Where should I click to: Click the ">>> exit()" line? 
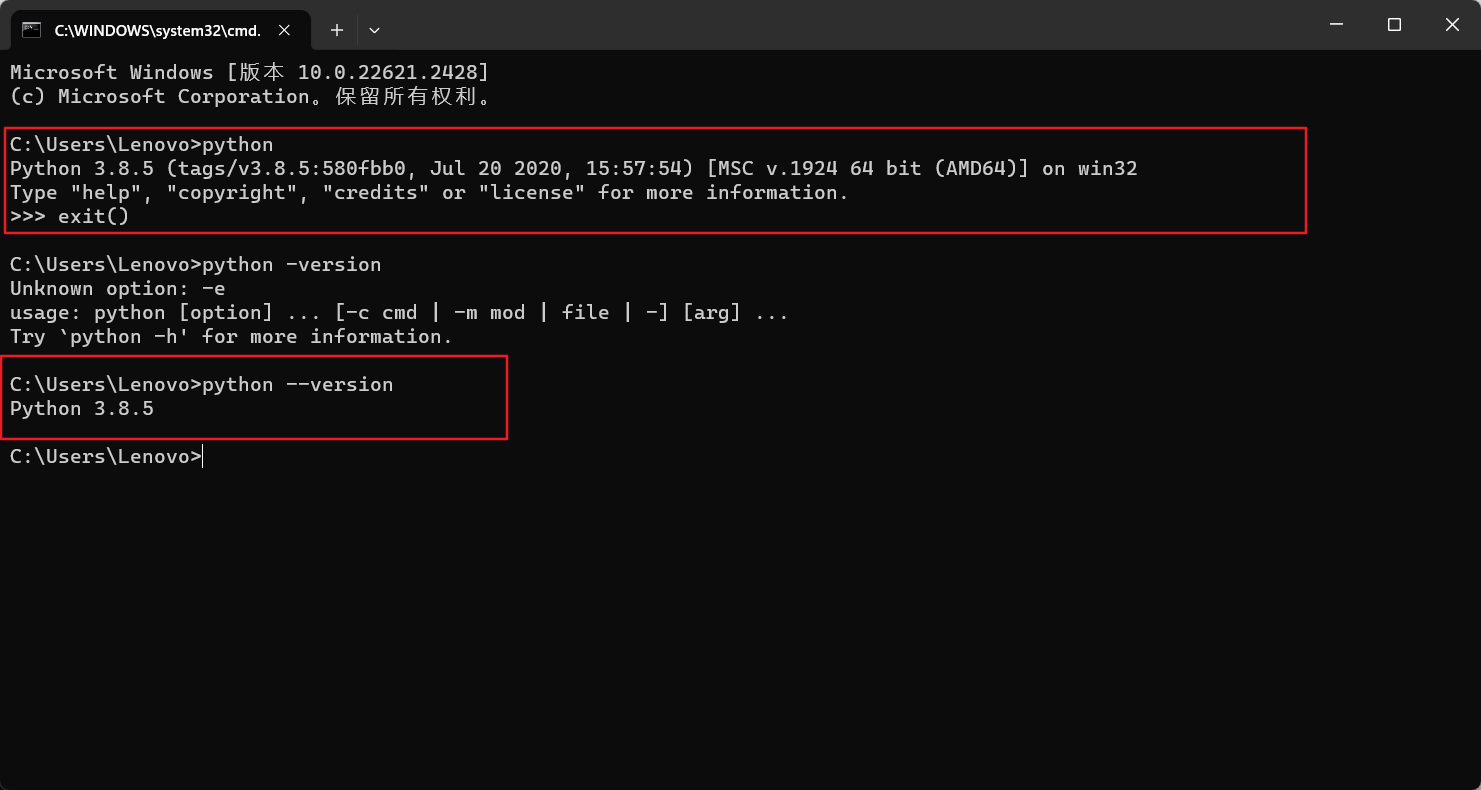coord(70,217)
